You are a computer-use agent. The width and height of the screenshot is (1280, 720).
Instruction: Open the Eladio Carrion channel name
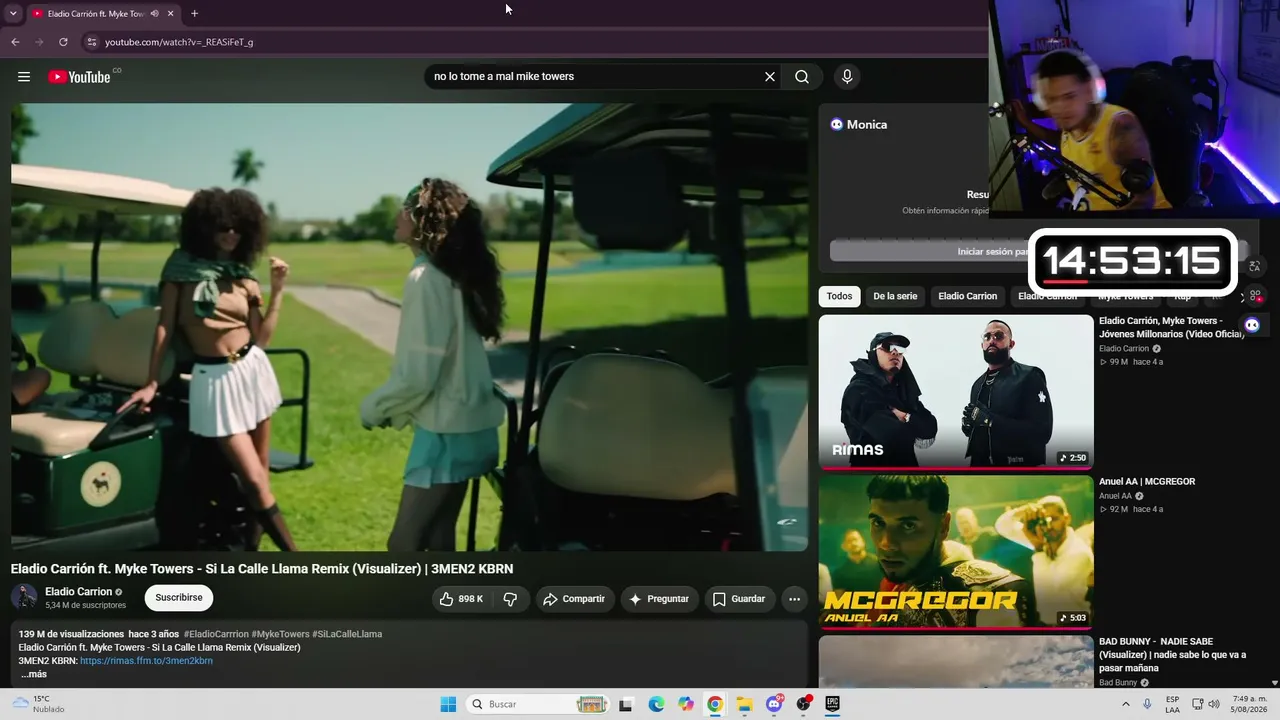tap(78, 592)
